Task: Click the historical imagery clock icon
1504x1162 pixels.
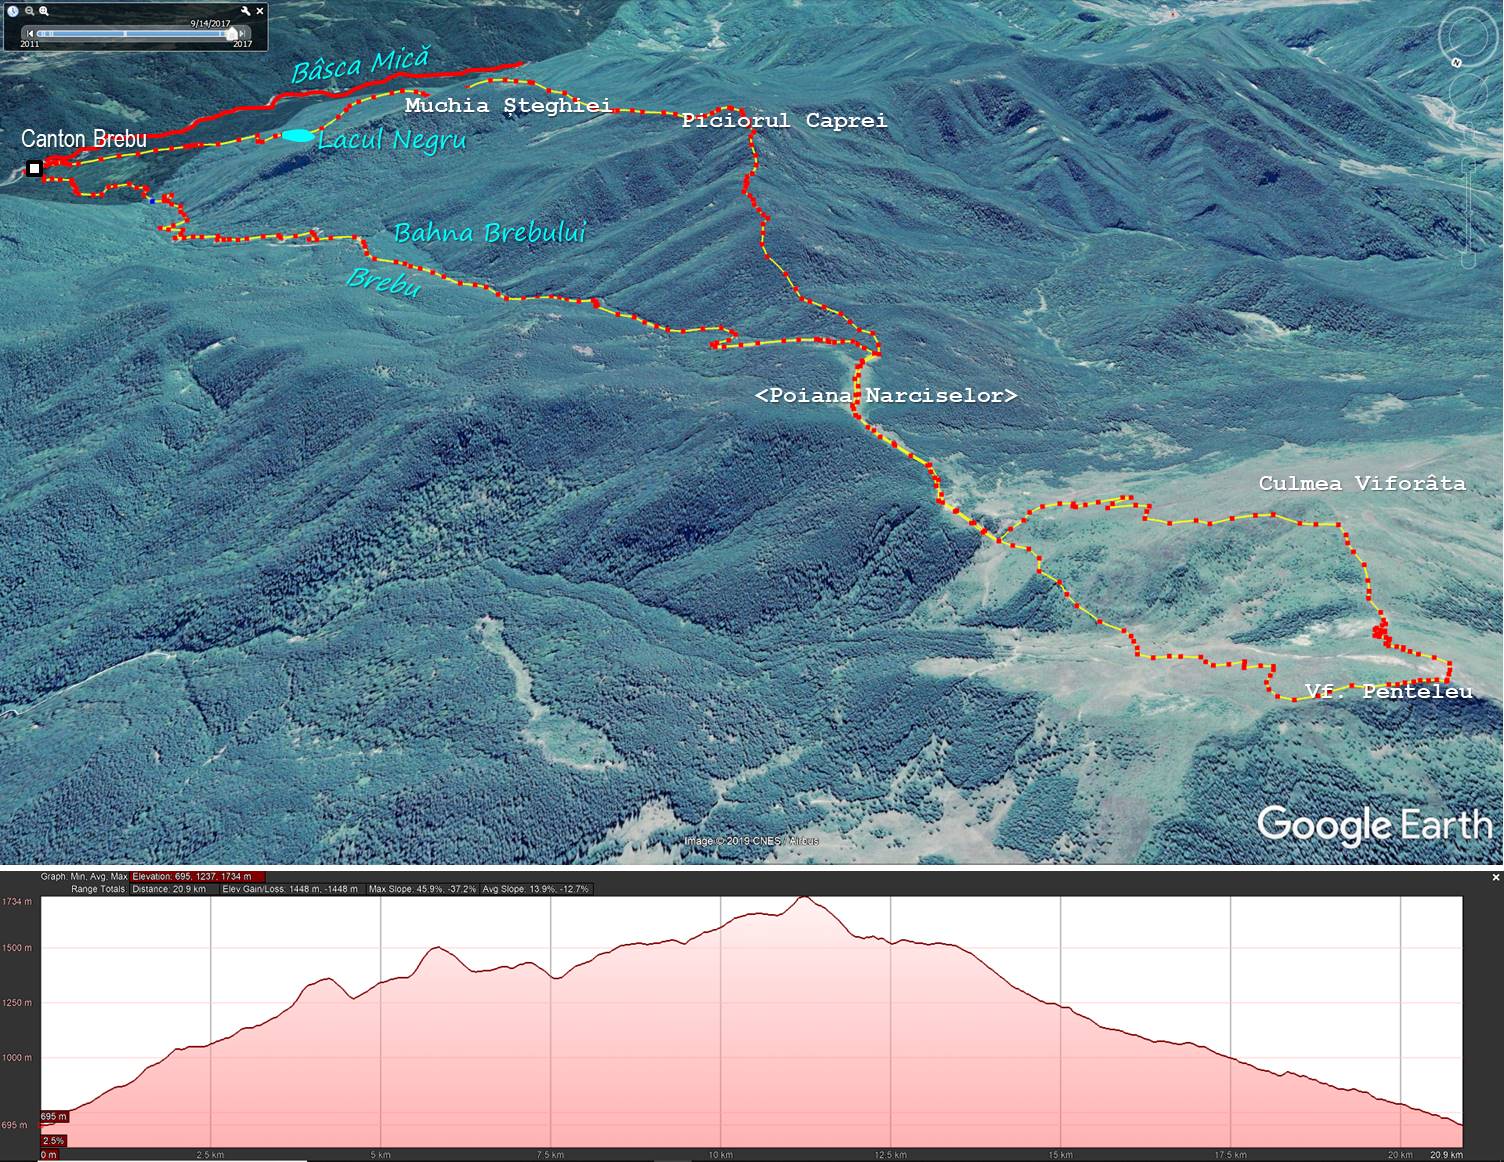Action: [13, 11]
